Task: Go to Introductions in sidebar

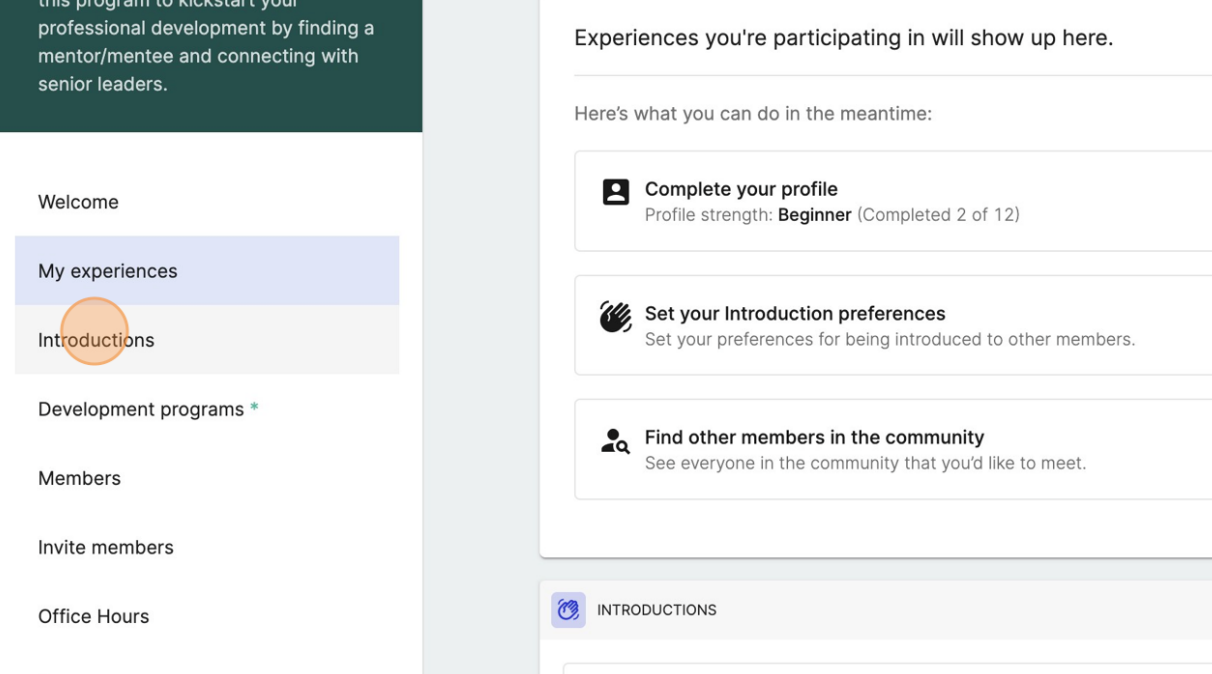Action: tap(207, 340)
